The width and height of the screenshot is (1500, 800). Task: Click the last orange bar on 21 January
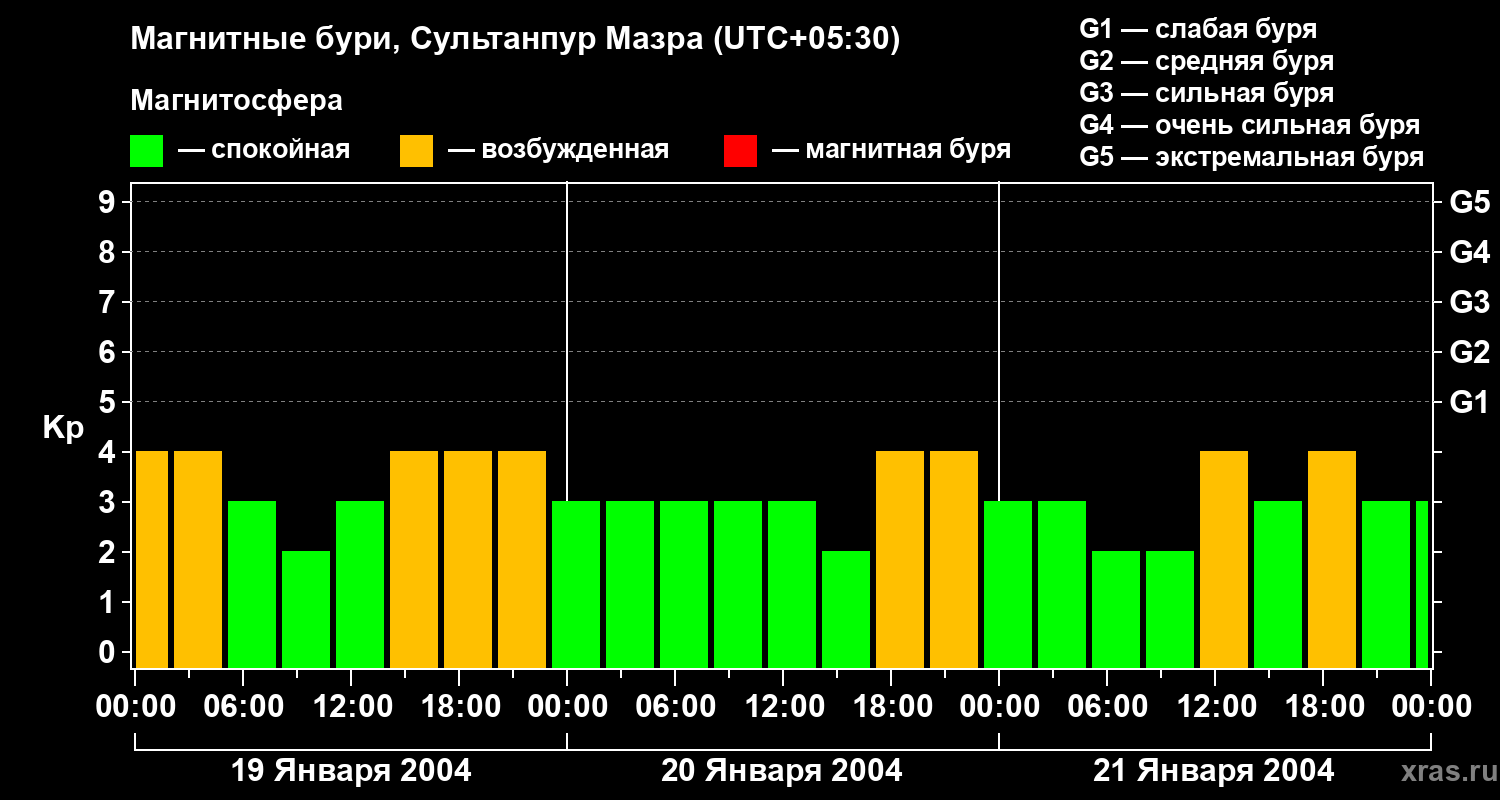[x=1332, y=558]
